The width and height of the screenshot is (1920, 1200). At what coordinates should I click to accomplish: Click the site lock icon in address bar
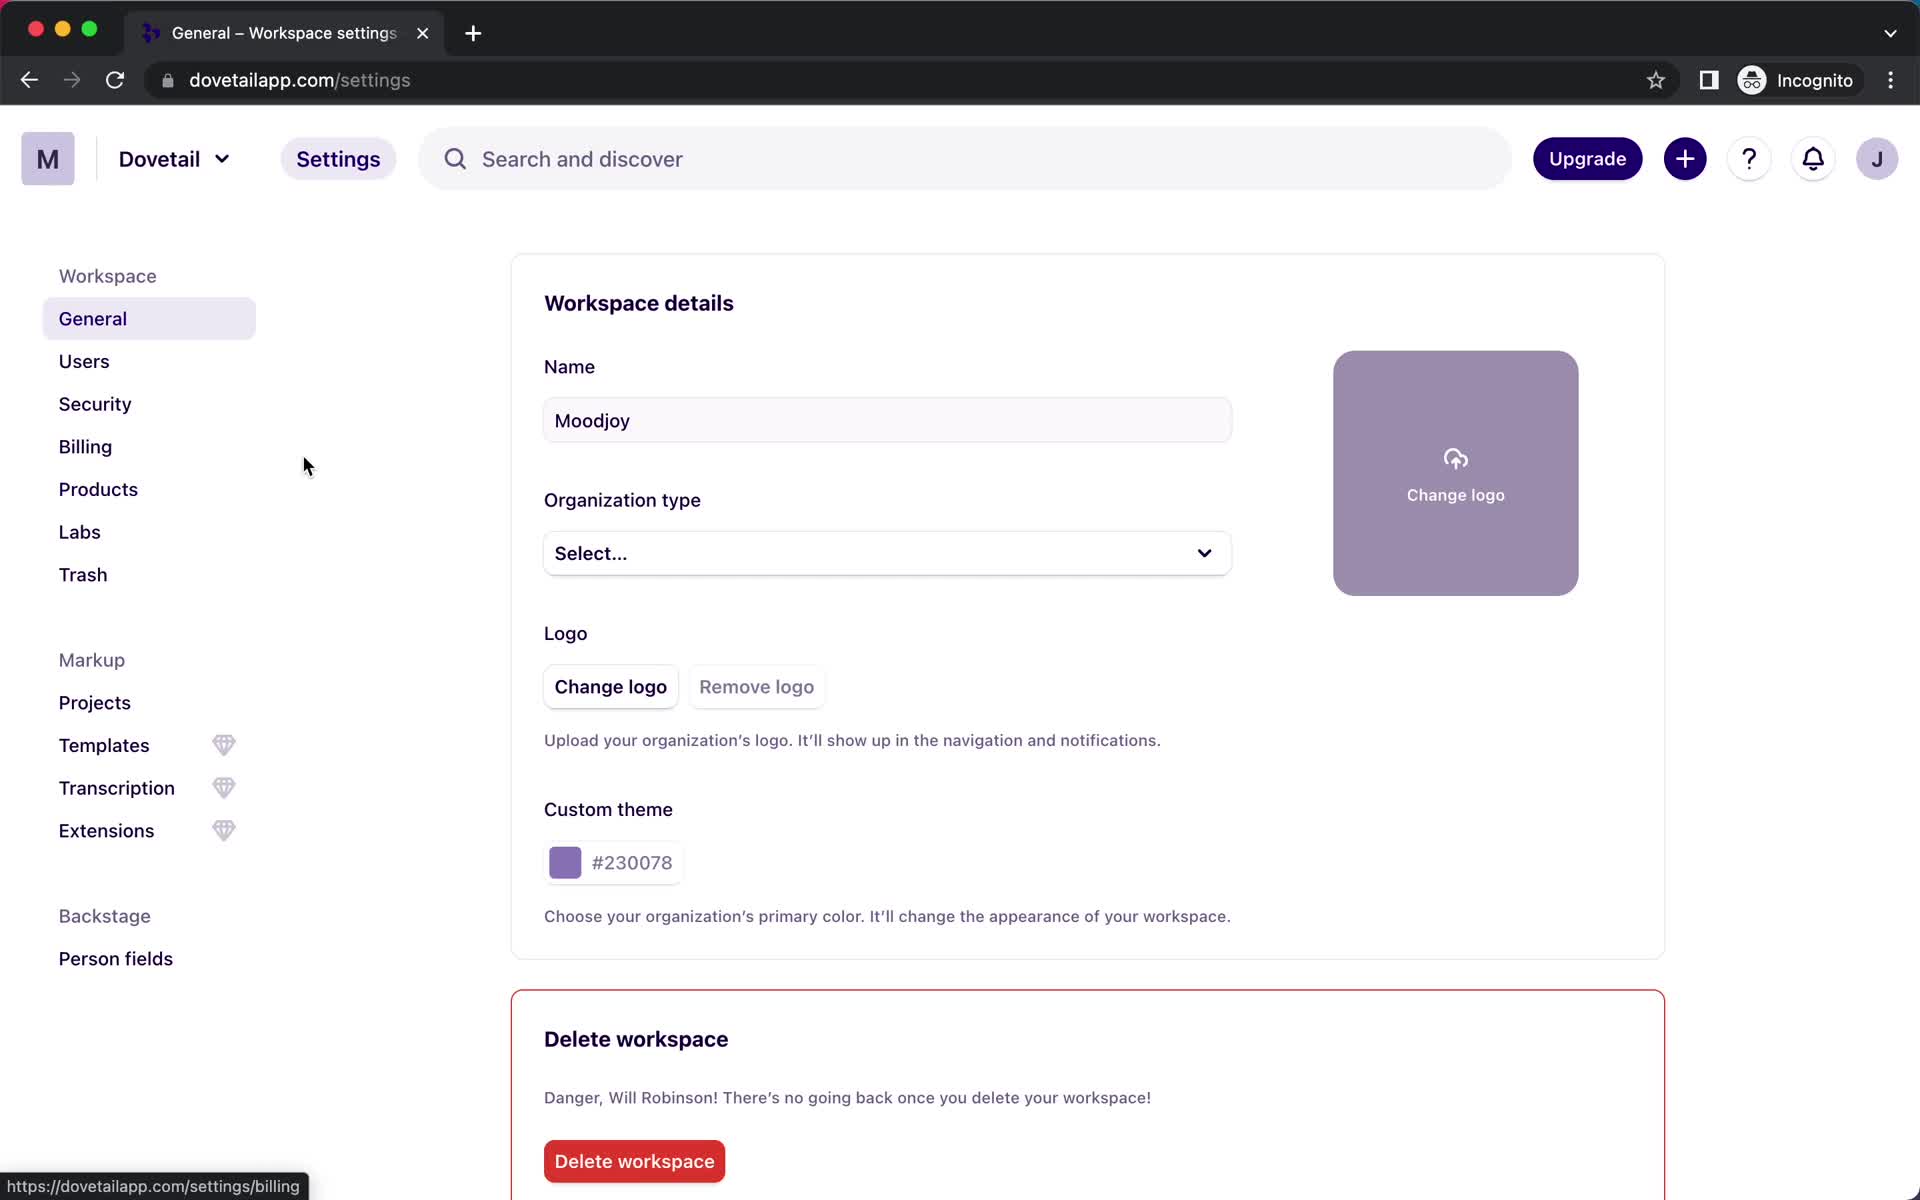[168, 80]
